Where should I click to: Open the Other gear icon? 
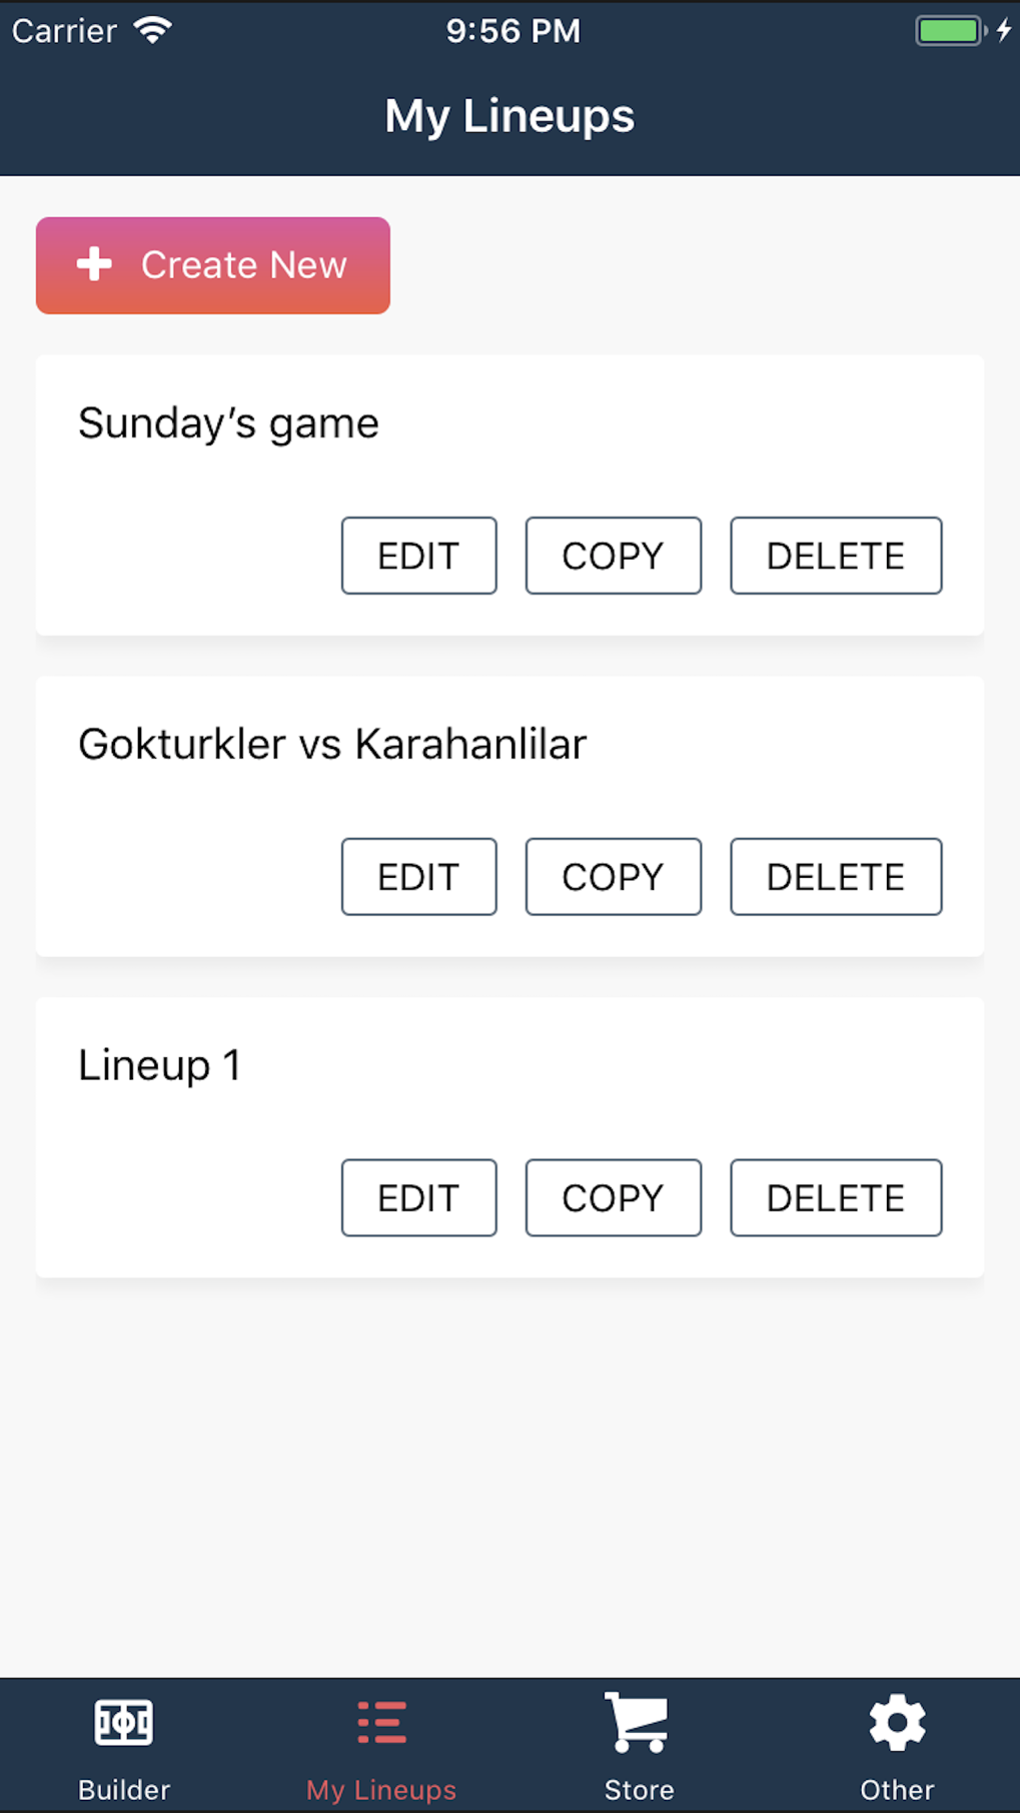click(897, 1722)
